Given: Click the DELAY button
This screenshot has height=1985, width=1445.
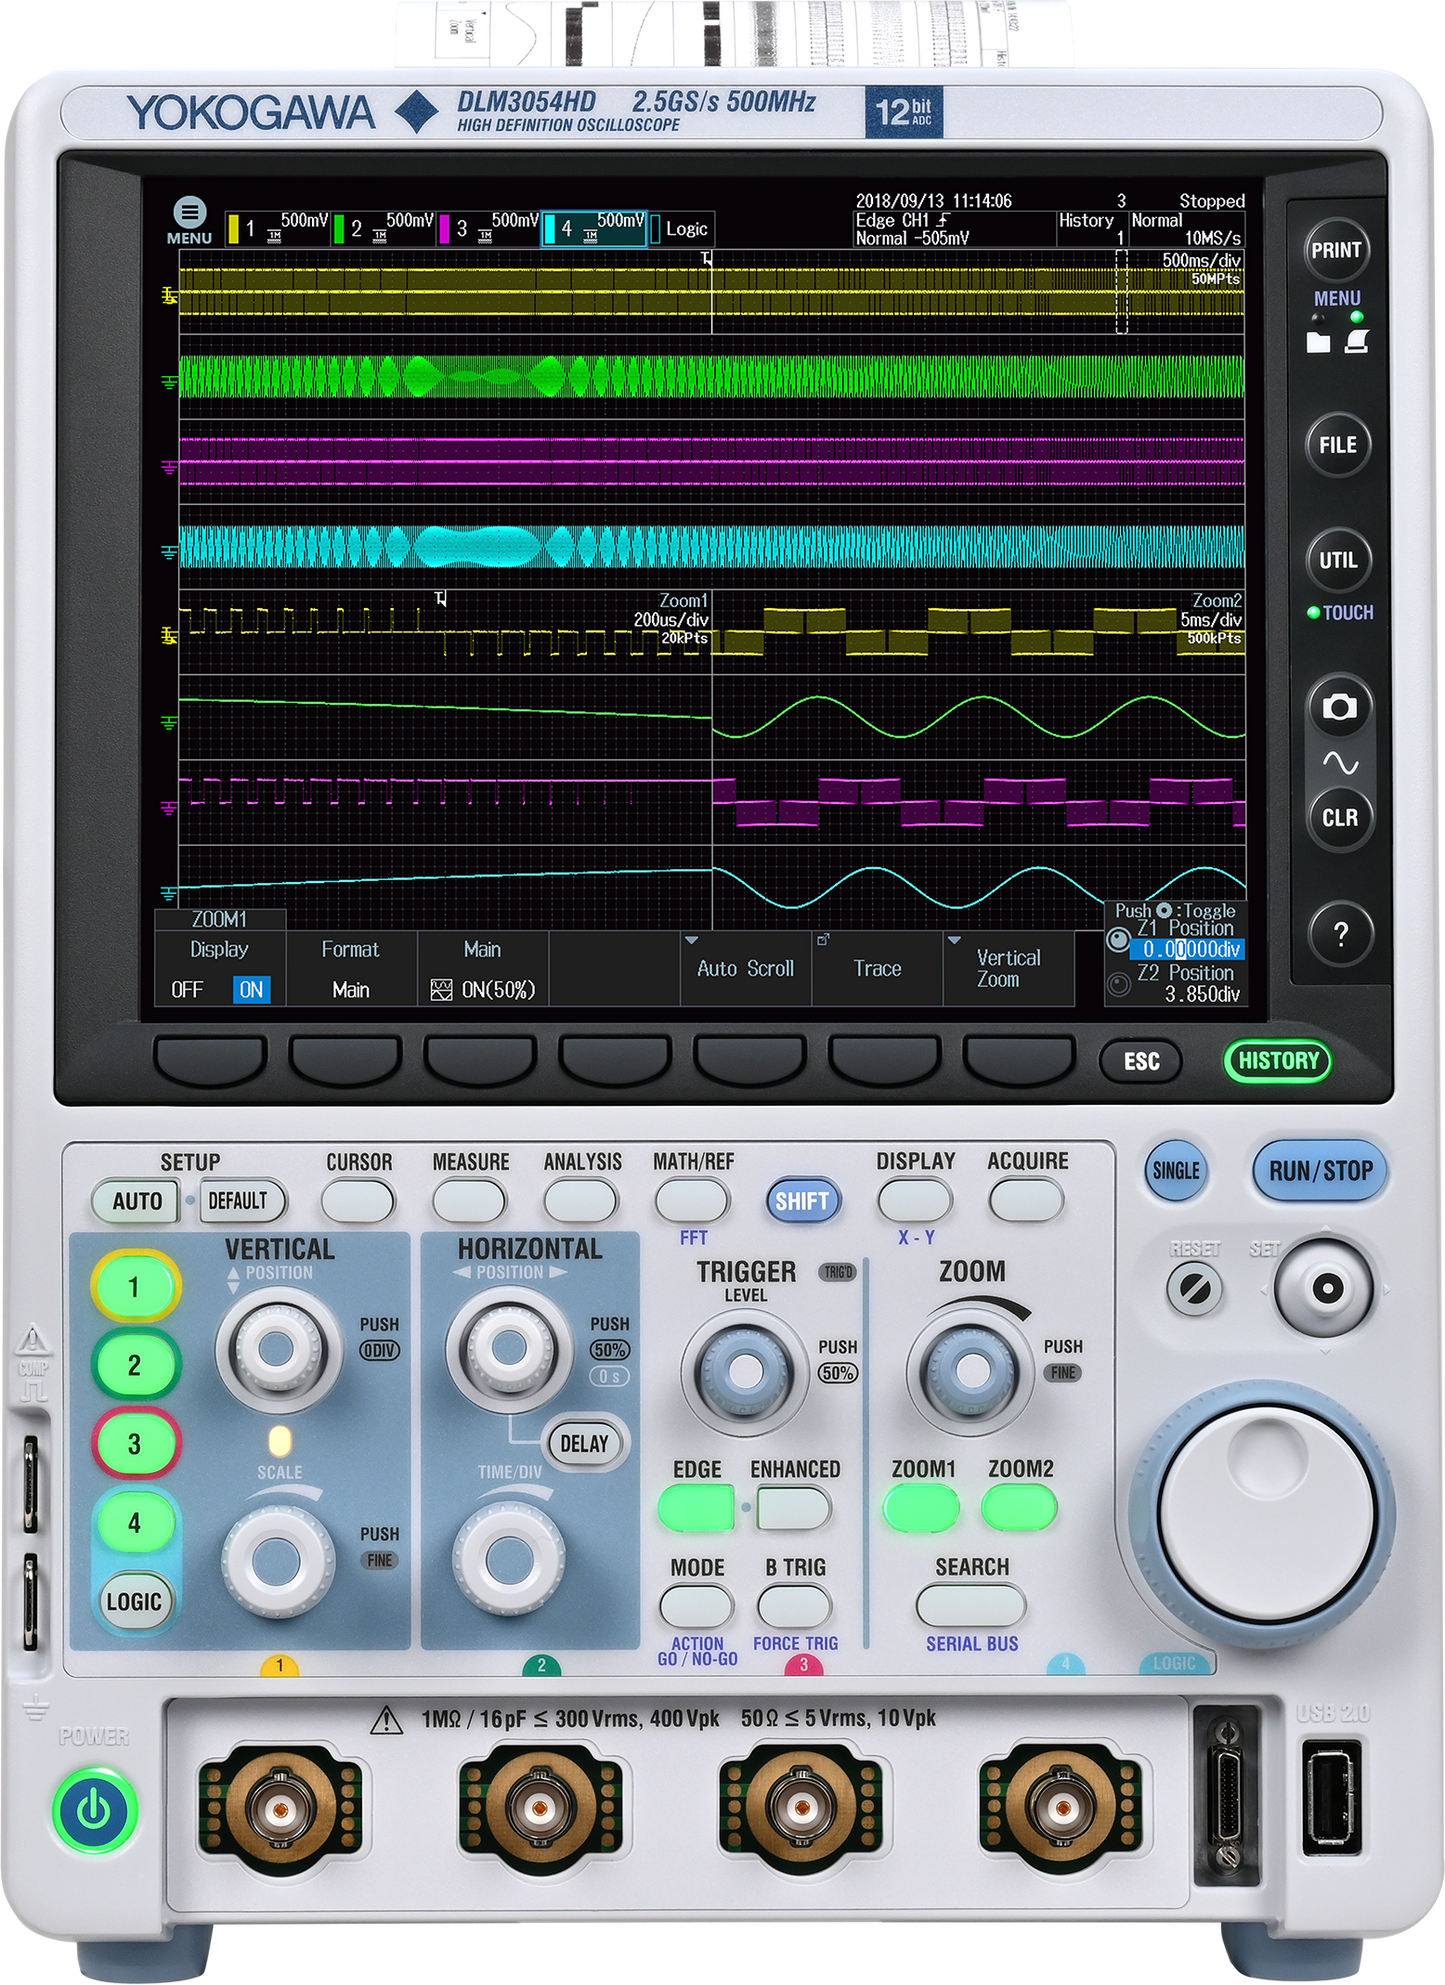Looking at the screenshot, I should point(584,1444).
